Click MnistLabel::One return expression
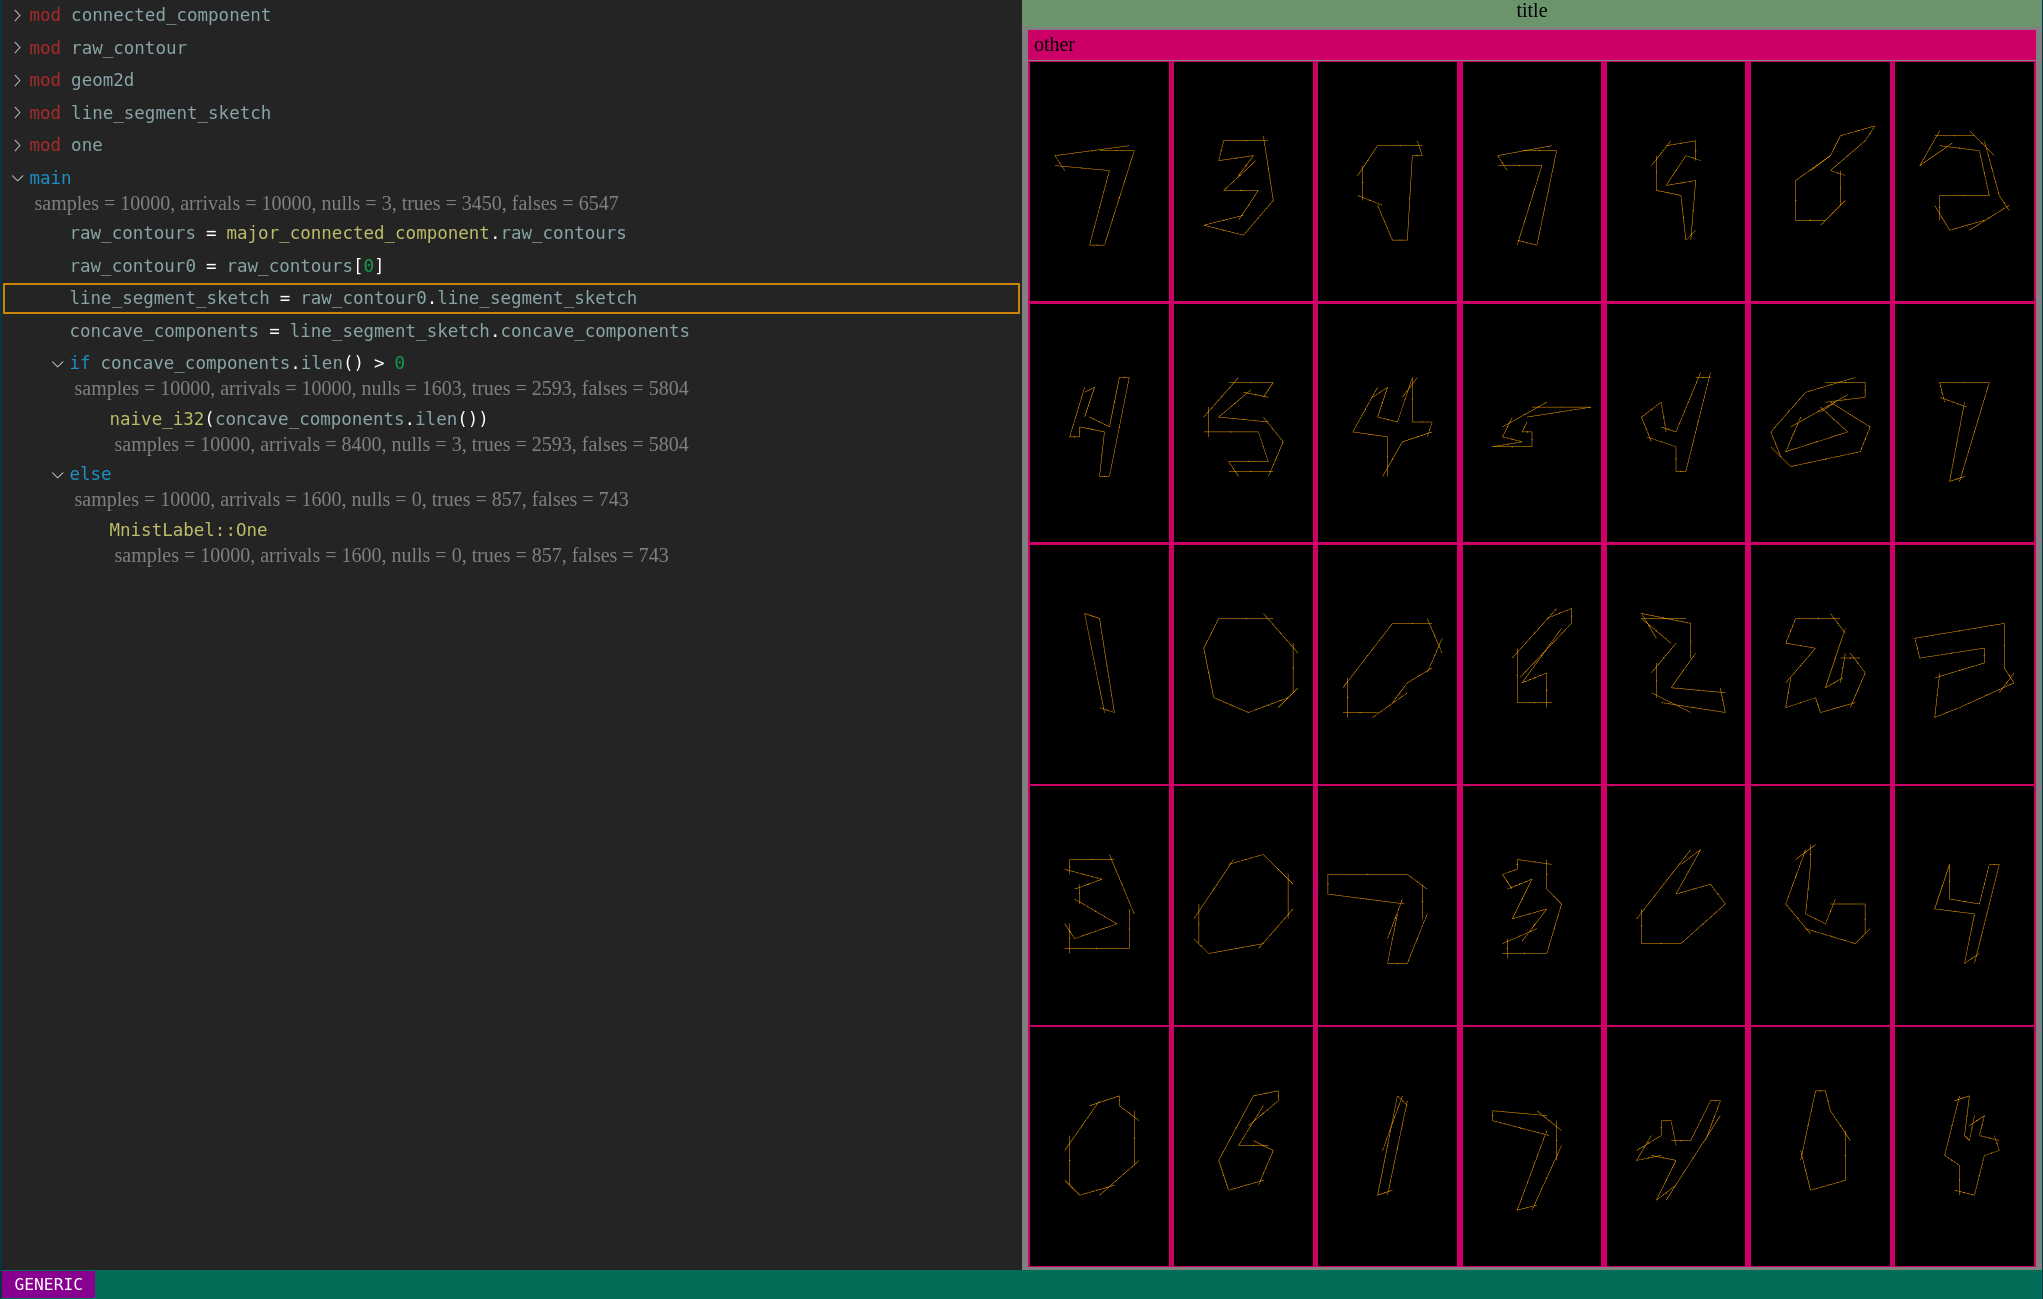Image resolution: width=2043 pixels, height=1299 pixels. [188, 530]
